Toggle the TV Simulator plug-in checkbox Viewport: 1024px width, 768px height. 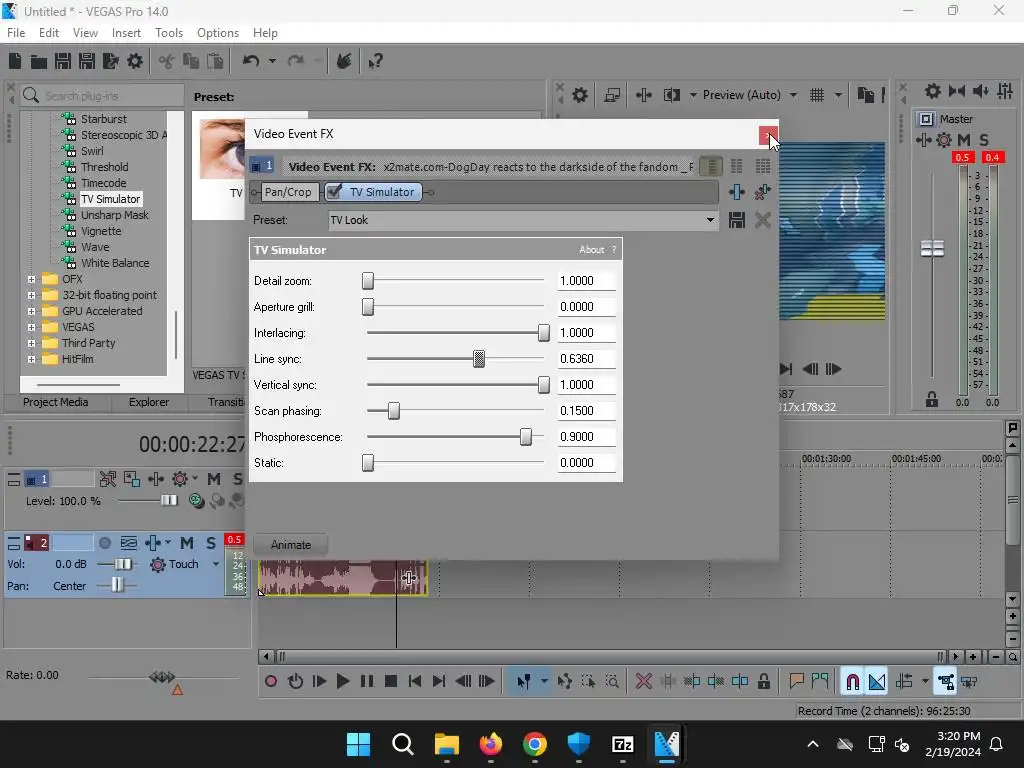tap(334, 191)
